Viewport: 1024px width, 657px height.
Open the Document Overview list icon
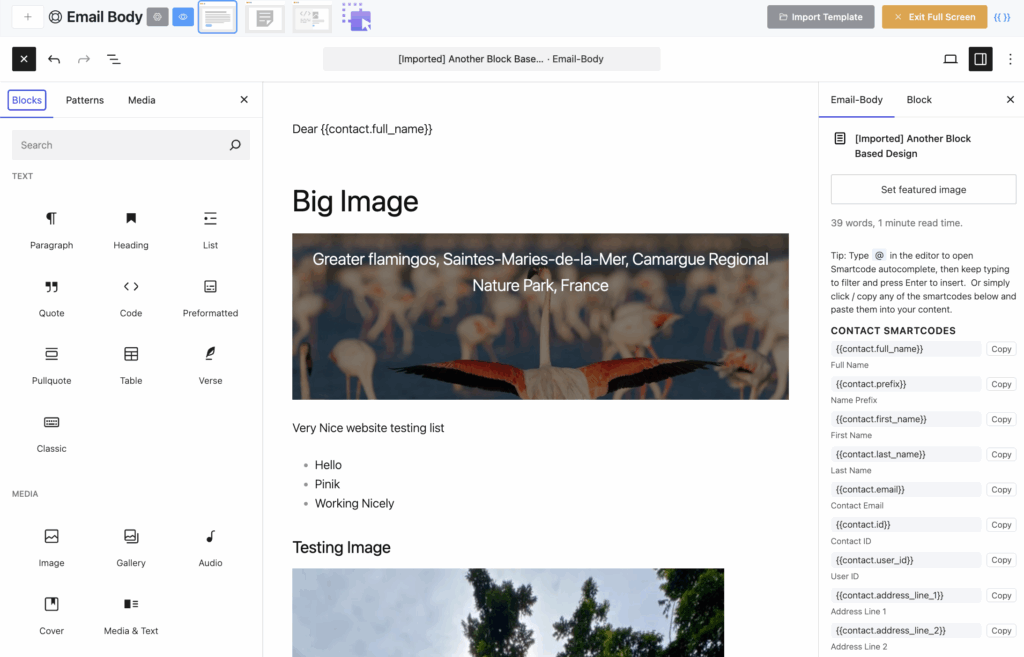(x=113, y=59)
